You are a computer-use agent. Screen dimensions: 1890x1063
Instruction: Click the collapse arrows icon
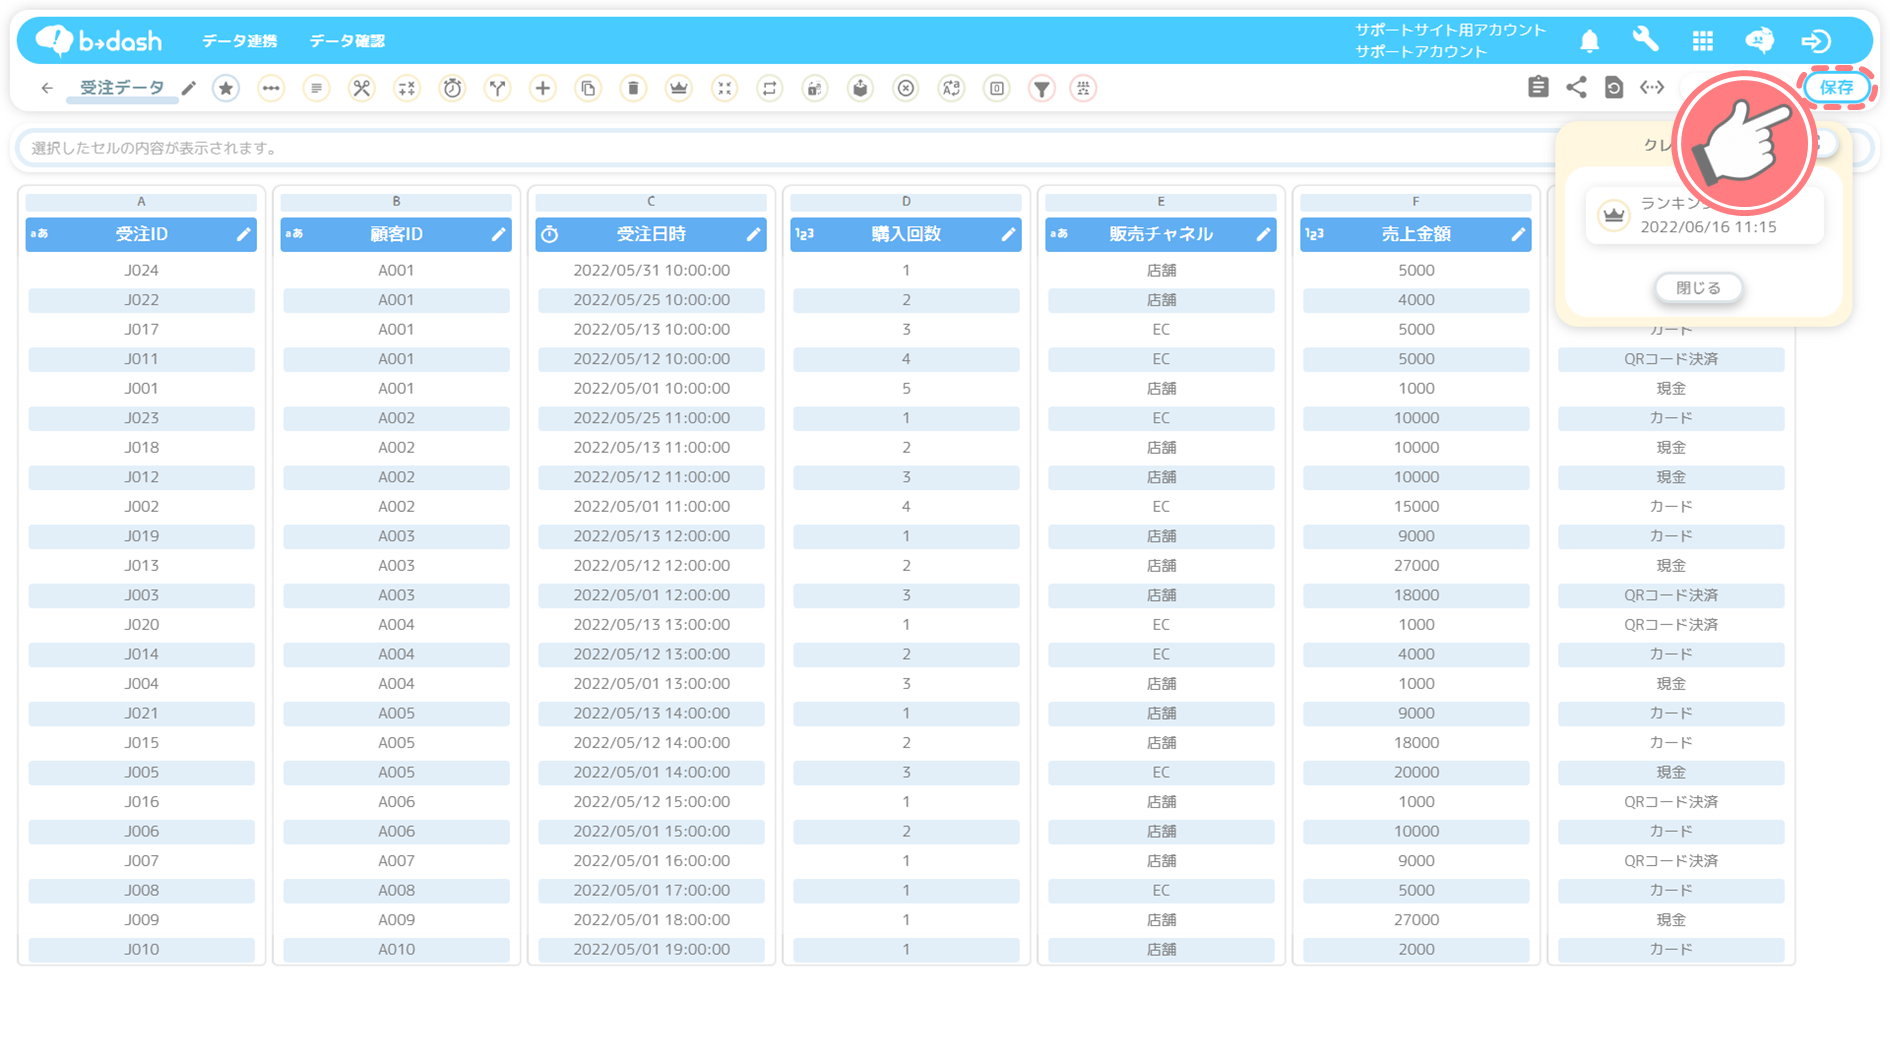[724, 88]
